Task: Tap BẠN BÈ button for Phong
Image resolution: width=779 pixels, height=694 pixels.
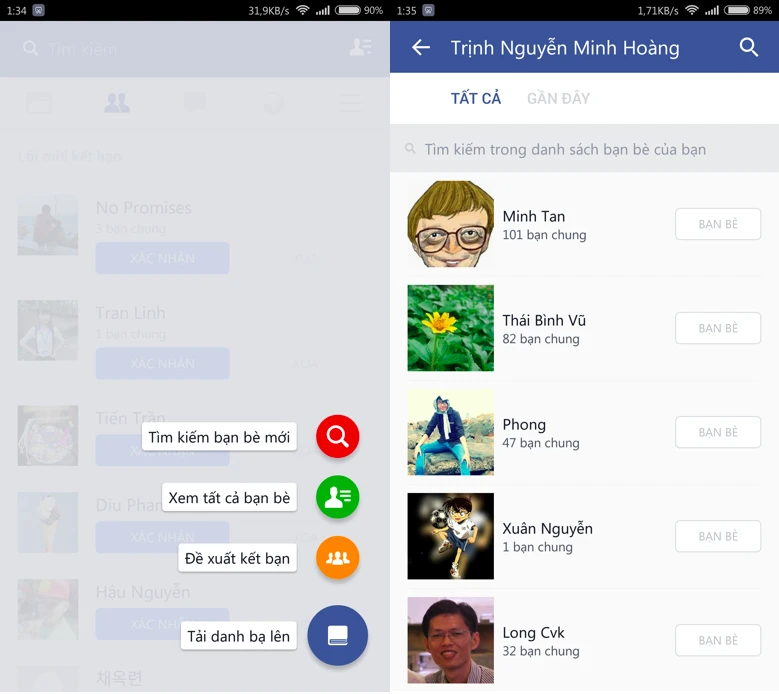Action: click(718, 432)
